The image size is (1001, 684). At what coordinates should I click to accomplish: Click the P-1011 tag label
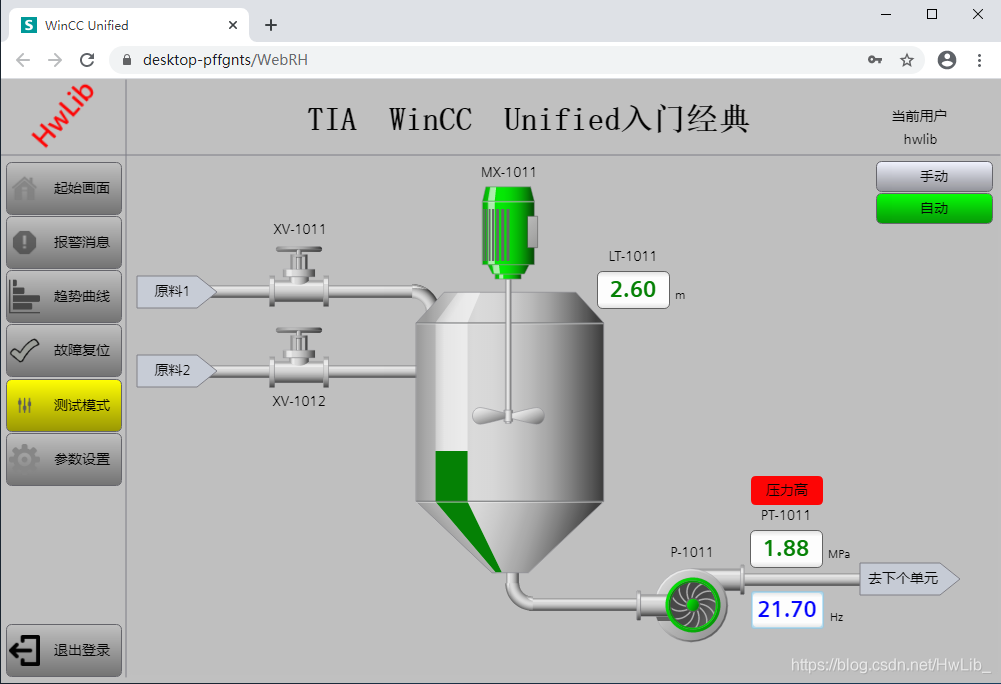[691, 552]
